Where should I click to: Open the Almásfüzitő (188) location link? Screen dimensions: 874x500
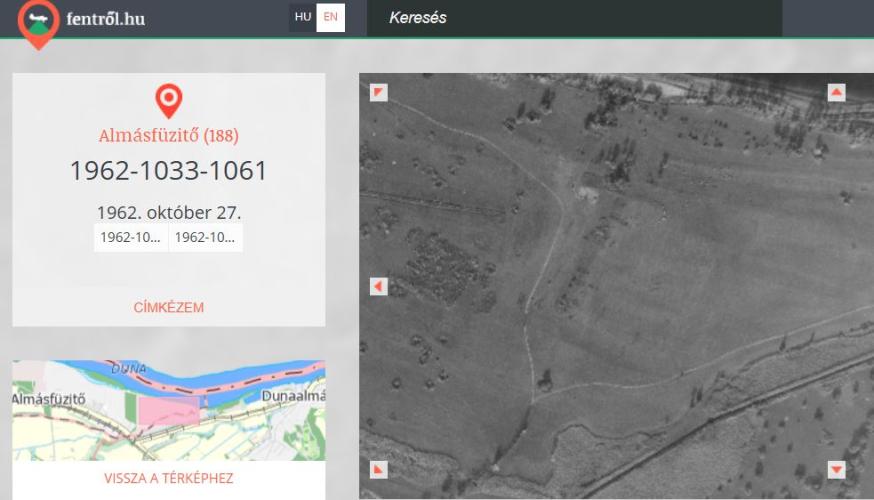(x=168, y=135)
